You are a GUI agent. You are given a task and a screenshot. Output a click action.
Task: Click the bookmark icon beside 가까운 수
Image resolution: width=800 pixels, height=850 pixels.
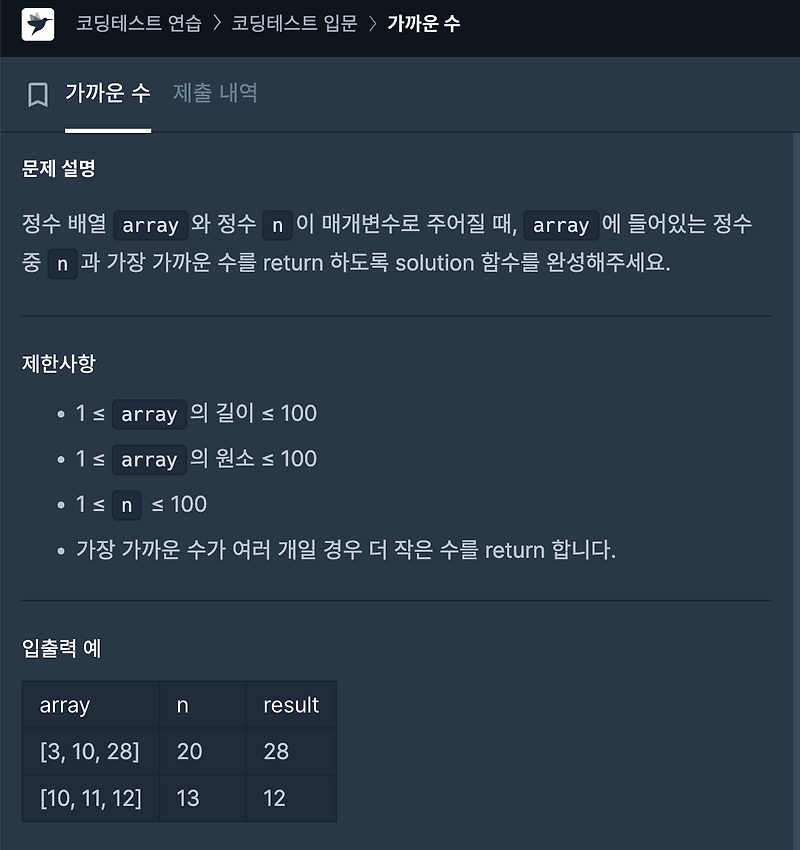(35, 92)
